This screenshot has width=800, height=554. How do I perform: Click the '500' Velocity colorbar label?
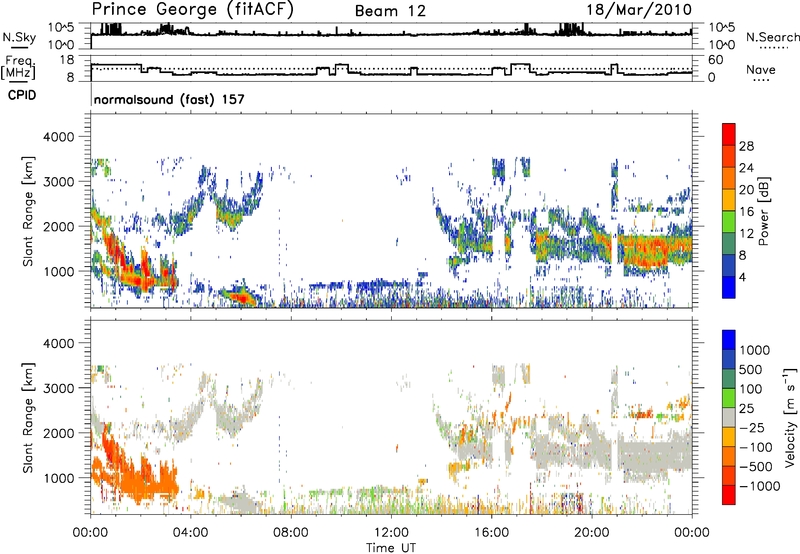point(751,369)
